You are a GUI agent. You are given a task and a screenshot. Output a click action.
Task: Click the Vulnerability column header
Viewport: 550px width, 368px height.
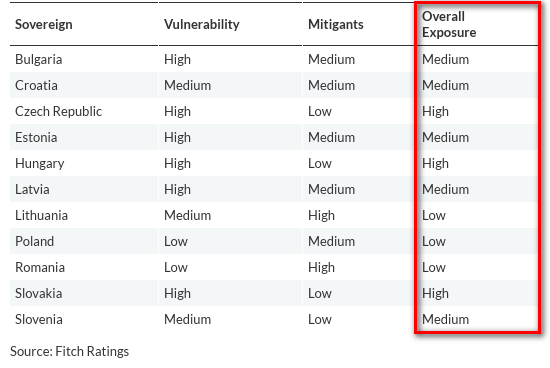202,25
